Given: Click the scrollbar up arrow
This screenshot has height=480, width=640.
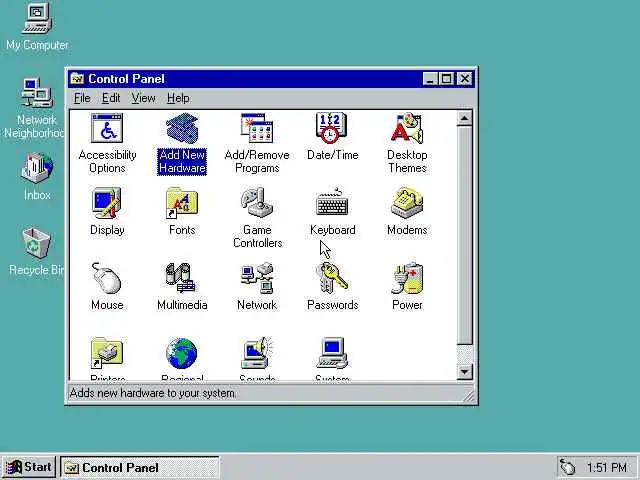Looking at the screenshot, I should (x=464, y=118).
